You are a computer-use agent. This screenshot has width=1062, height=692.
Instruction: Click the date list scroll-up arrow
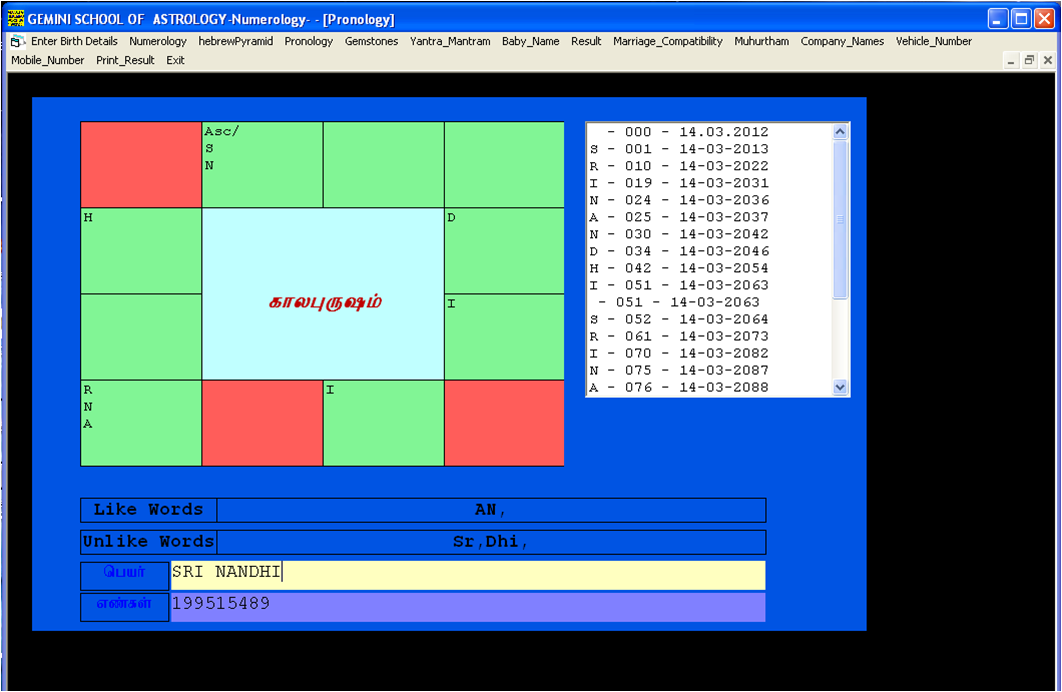click(x=840, y=132)
